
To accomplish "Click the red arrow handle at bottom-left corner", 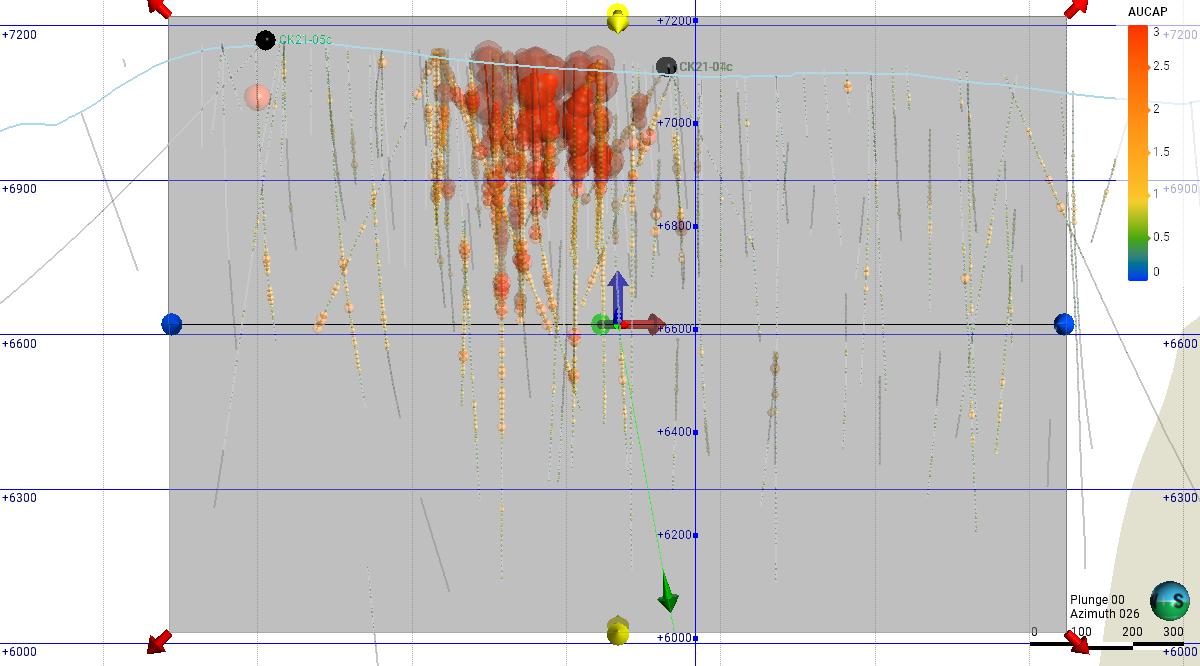I will pyautogui.click(x=158, y=641).
